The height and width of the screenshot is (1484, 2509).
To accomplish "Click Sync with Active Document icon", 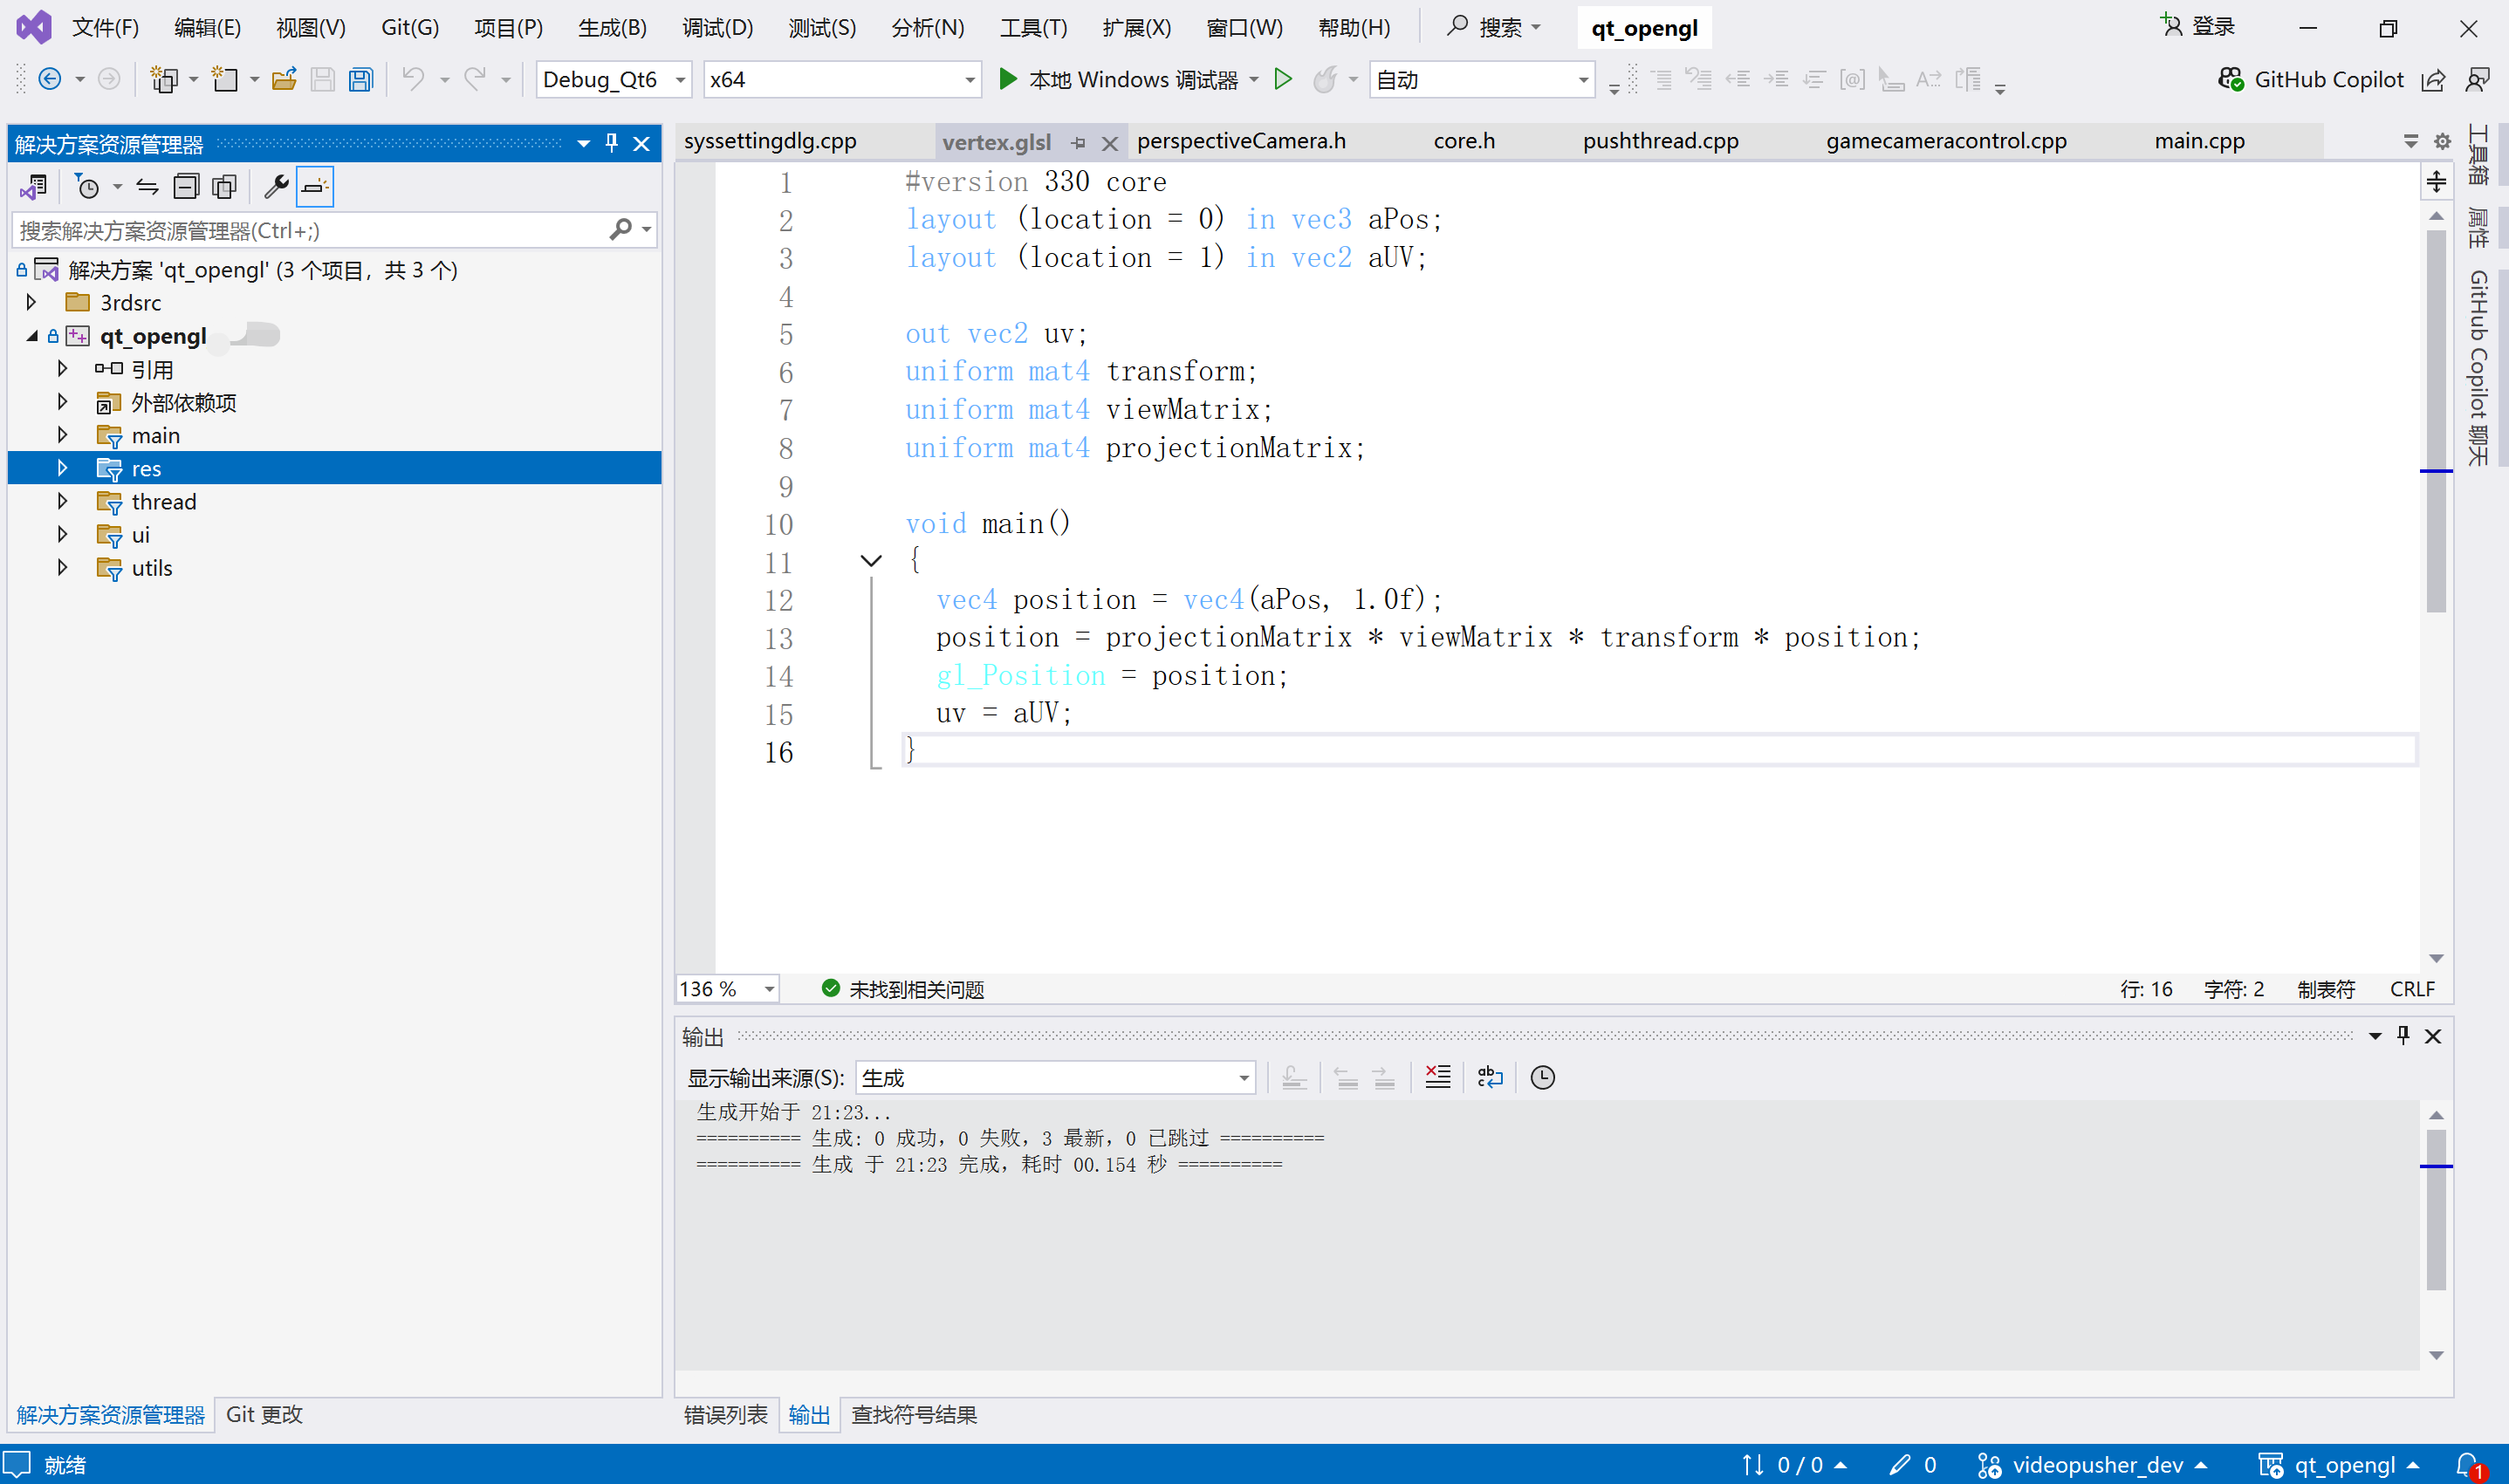I will [x=147, y=187].
